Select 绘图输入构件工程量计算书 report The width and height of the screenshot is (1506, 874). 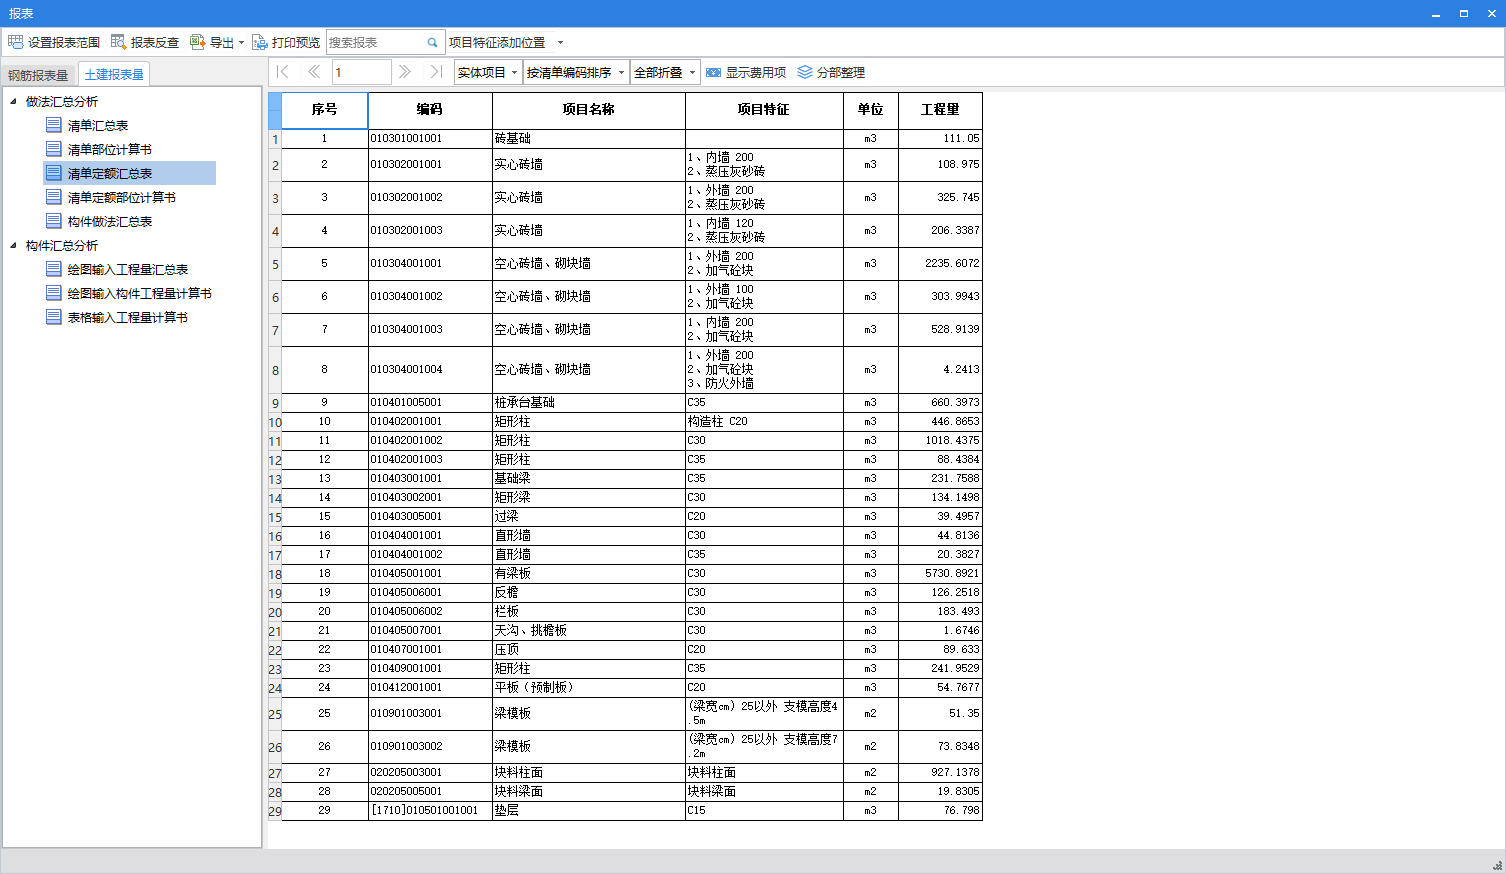click(x=140, y=293)
